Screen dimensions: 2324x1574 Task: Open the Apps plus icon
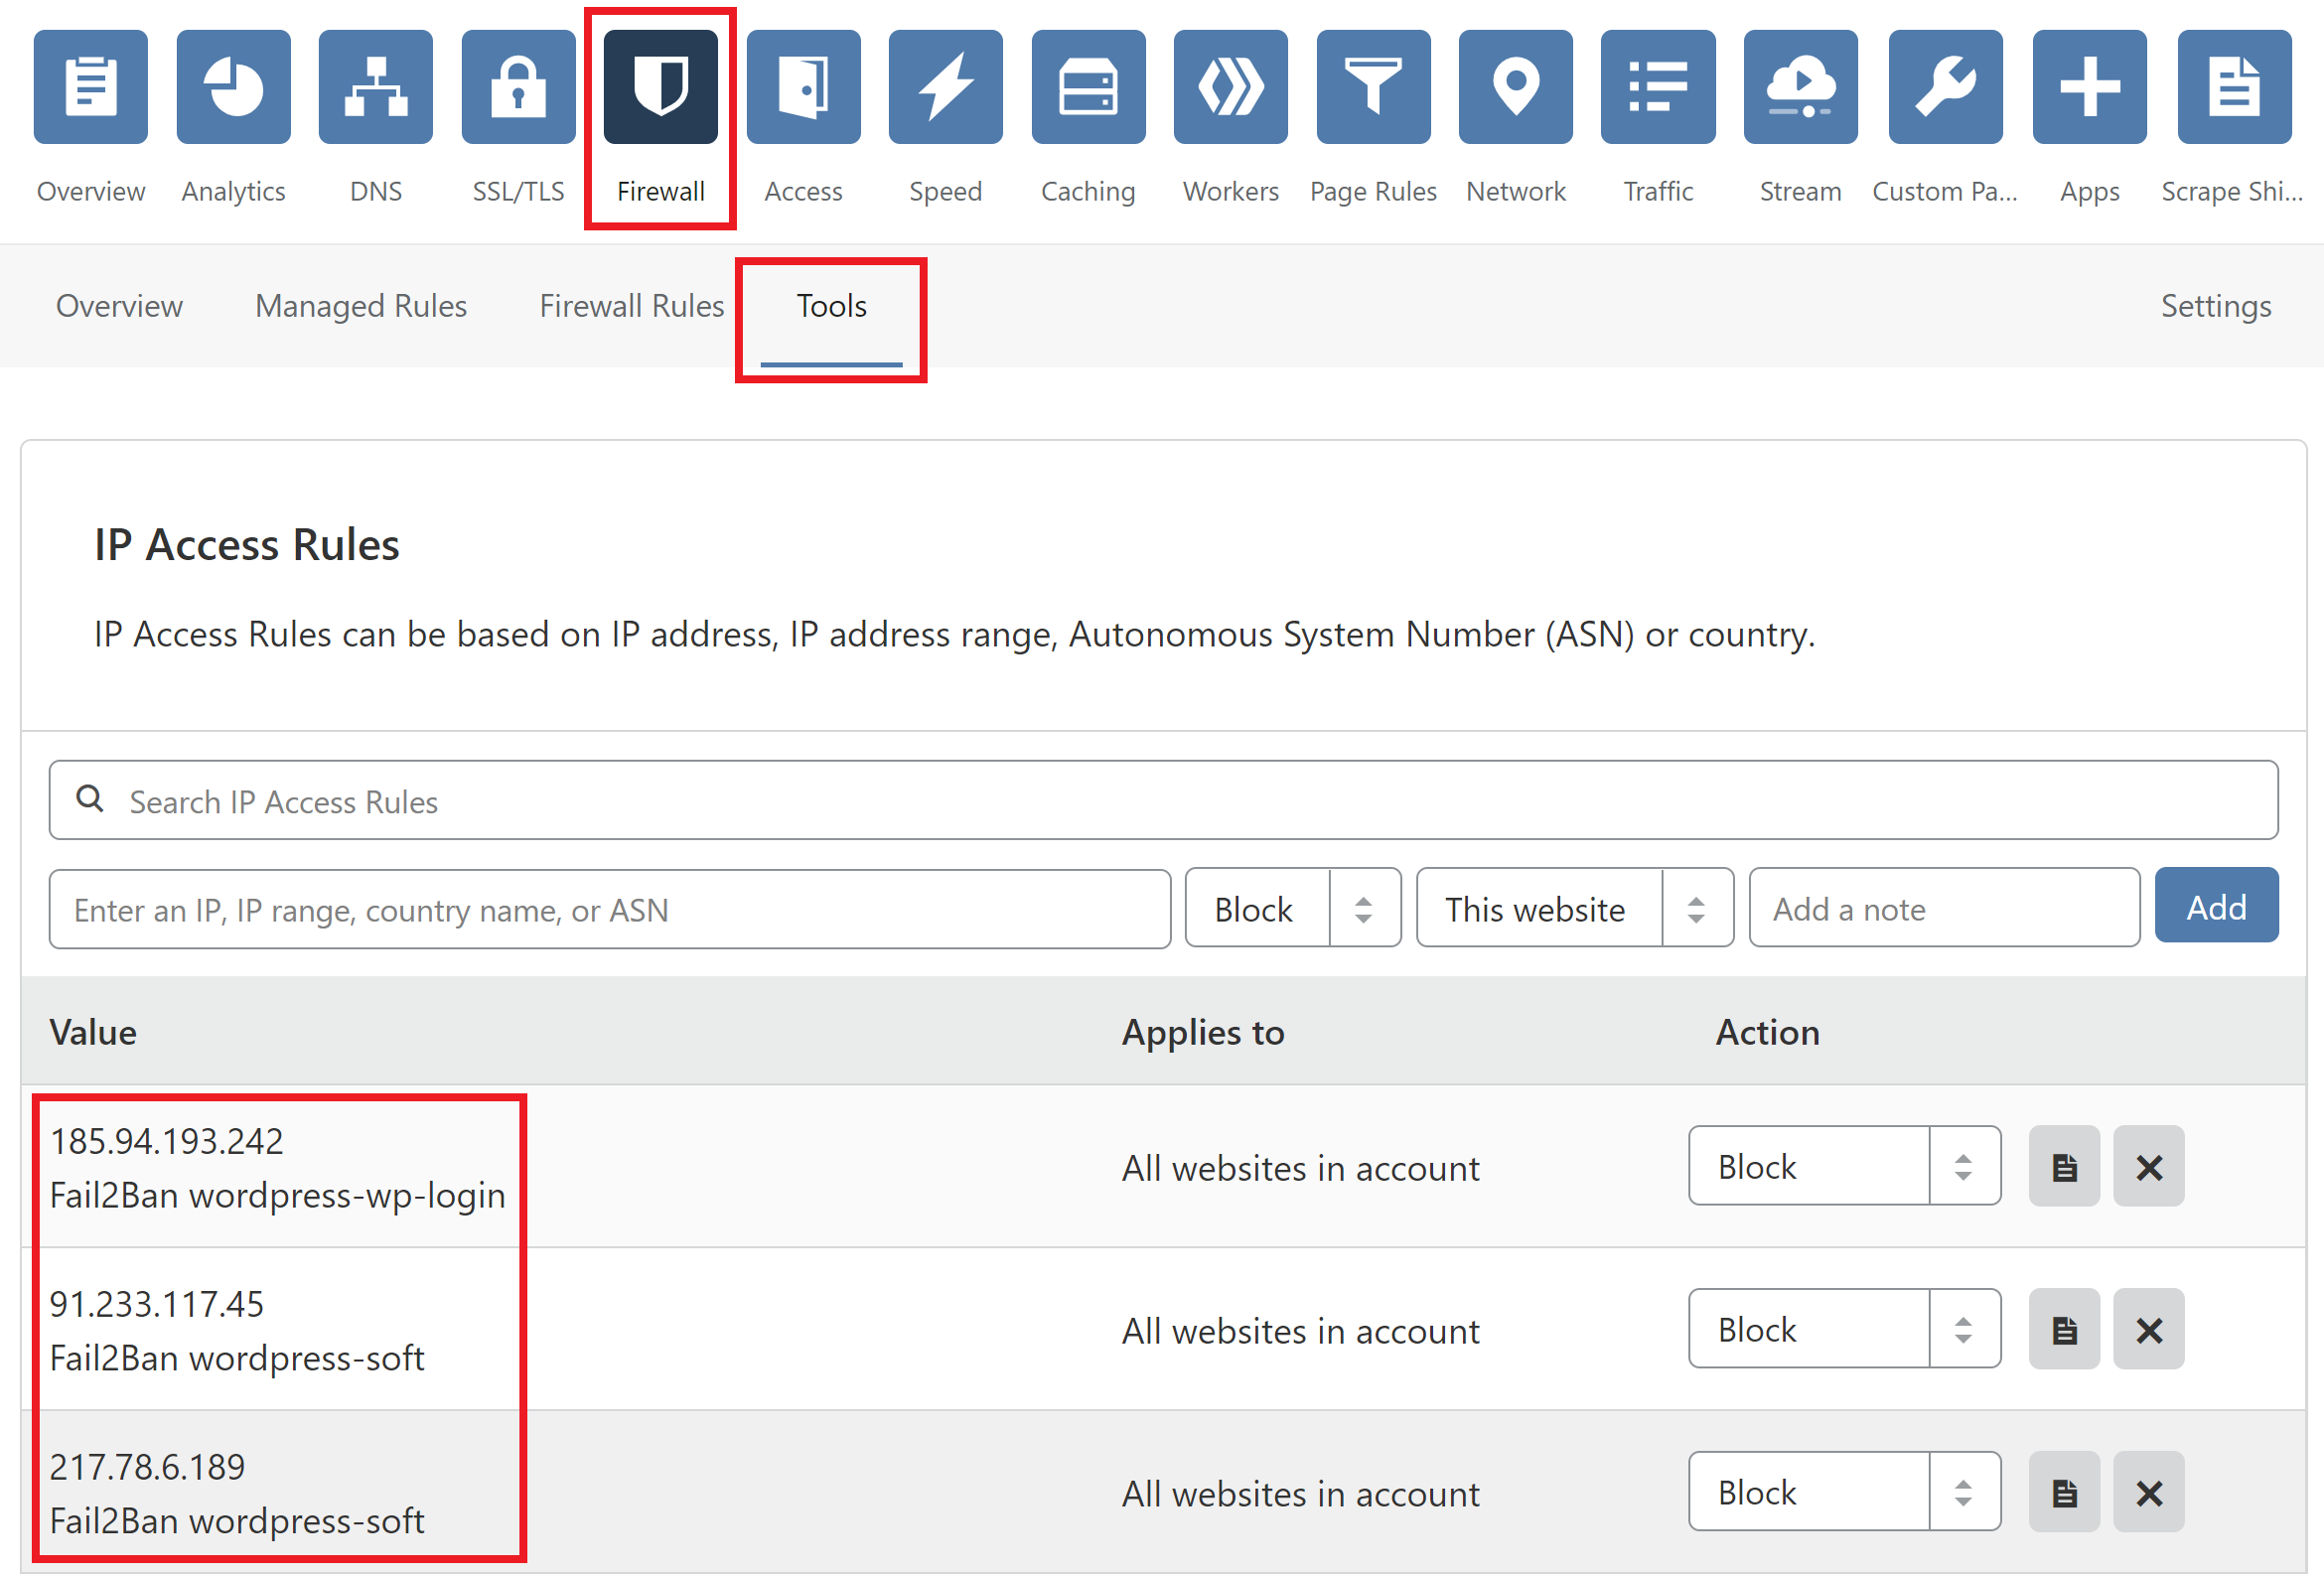pos(2090,87)
